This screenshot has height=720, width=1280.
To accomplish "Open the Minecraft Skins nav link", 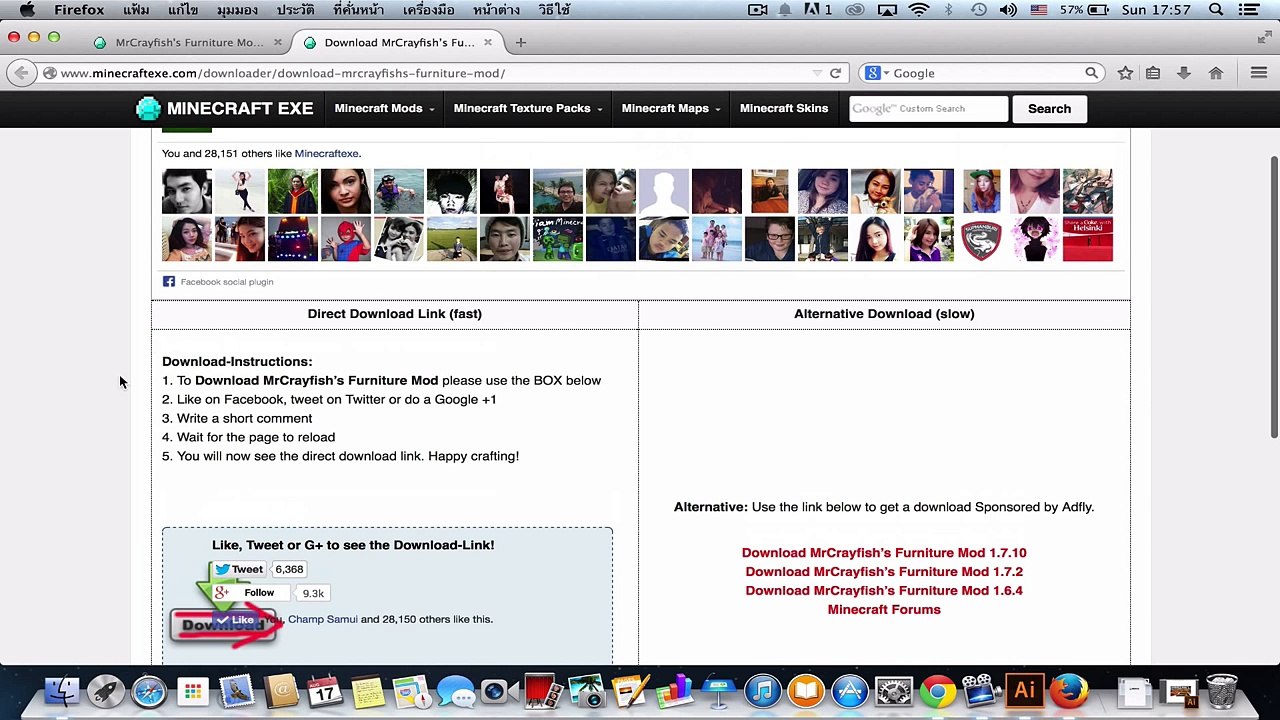I will [784, 108].
